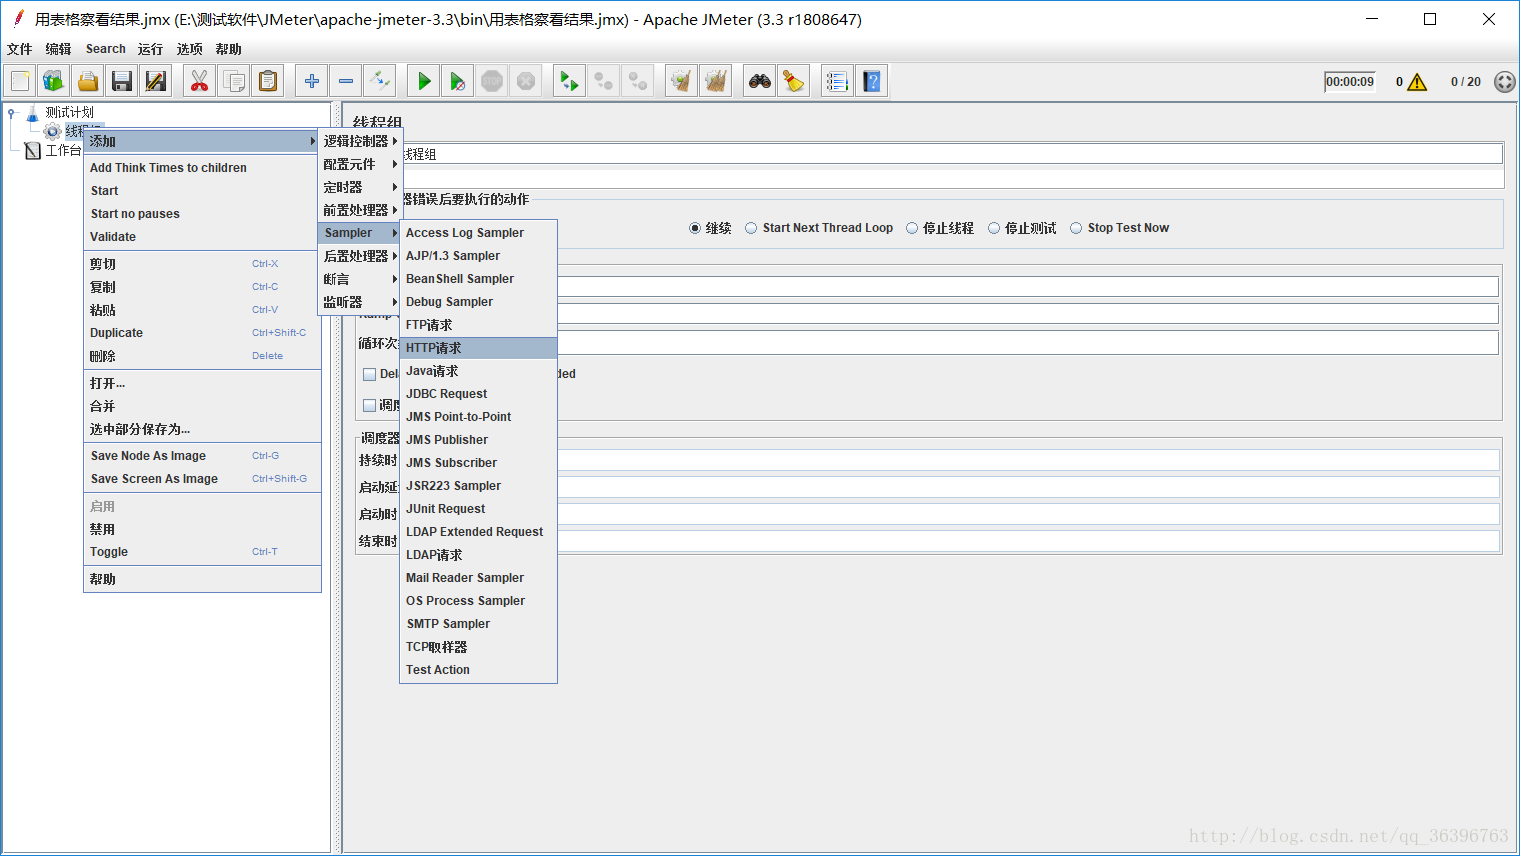Select 测试计划 tree node
Screen dimensions: 1520x856
point(69,112)
